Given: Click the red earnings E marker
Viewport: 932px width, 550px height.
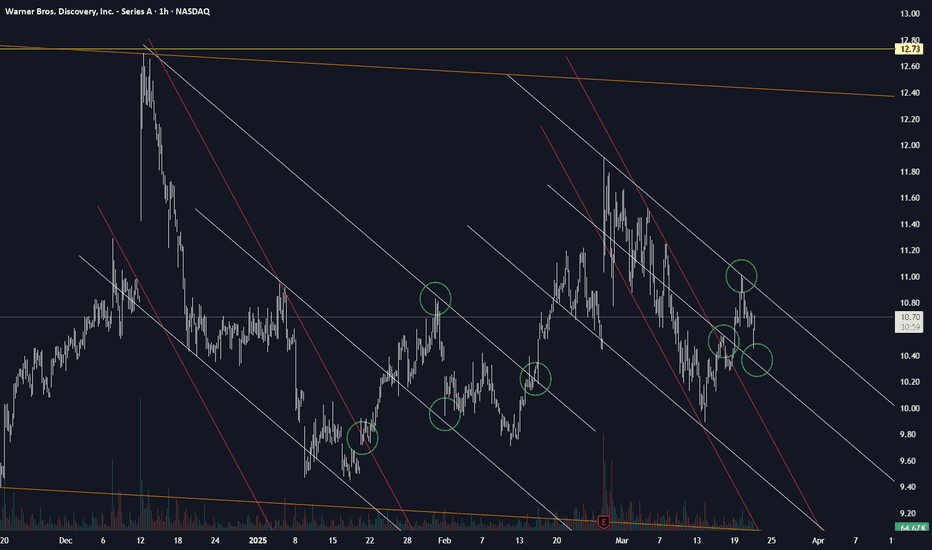Looking at the screenshot, I should (x=603, y=523).
